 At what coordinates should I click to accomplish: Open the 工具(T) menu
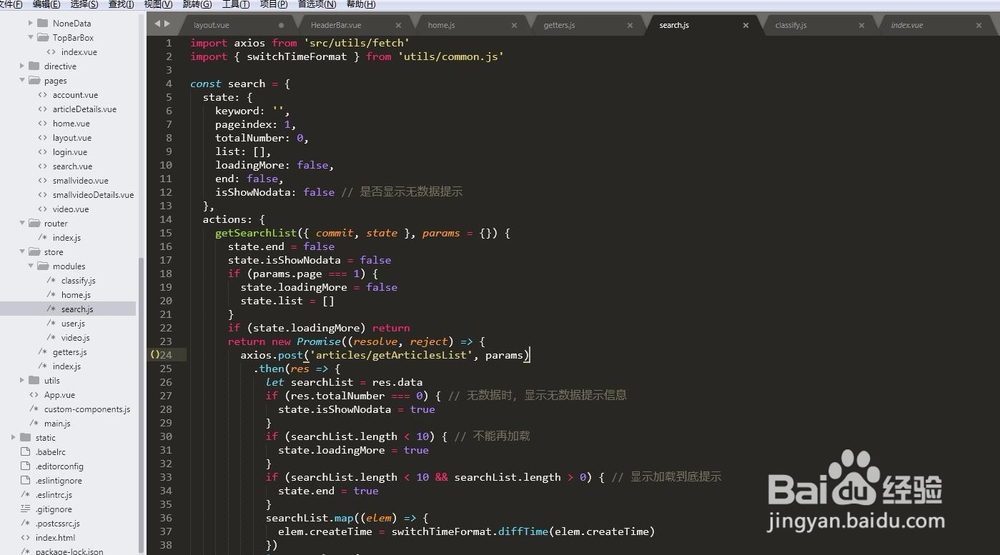pyautogui.click(x=235, y=4)
